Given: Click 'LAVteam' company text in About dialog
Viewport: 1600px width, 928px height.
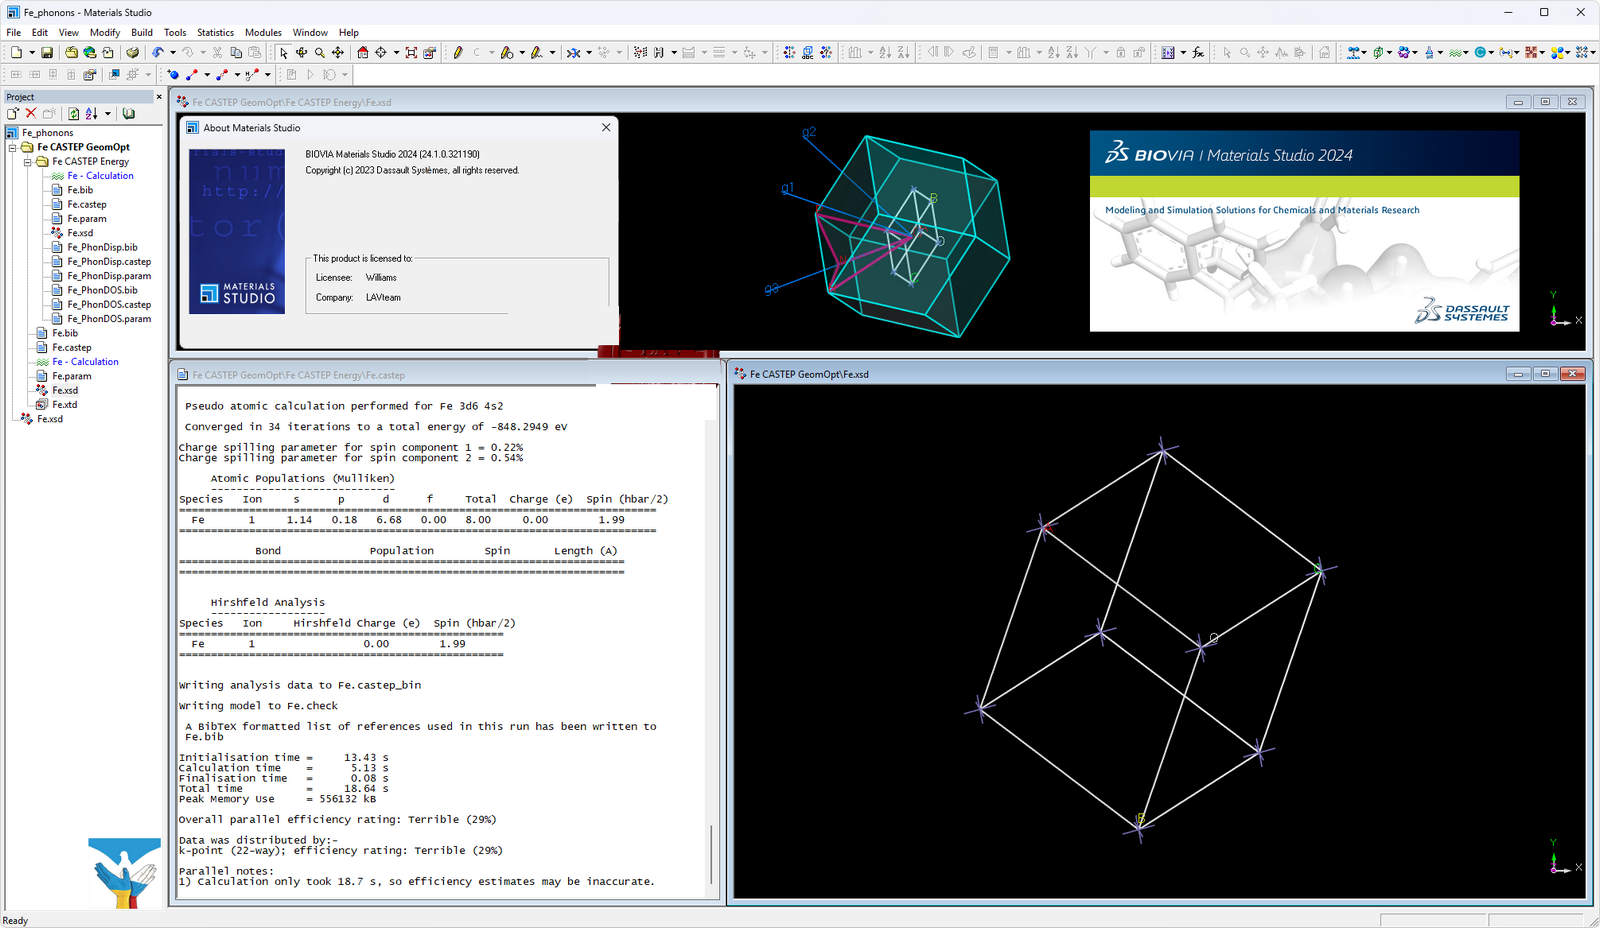Looking at the screenshot, I should click(383, 297).
